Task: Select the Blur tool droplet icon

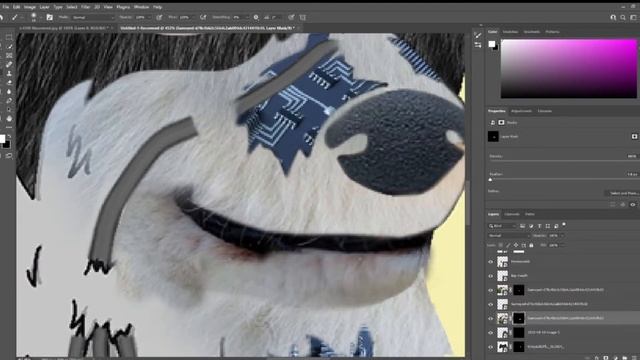Action: click(9, 91)
